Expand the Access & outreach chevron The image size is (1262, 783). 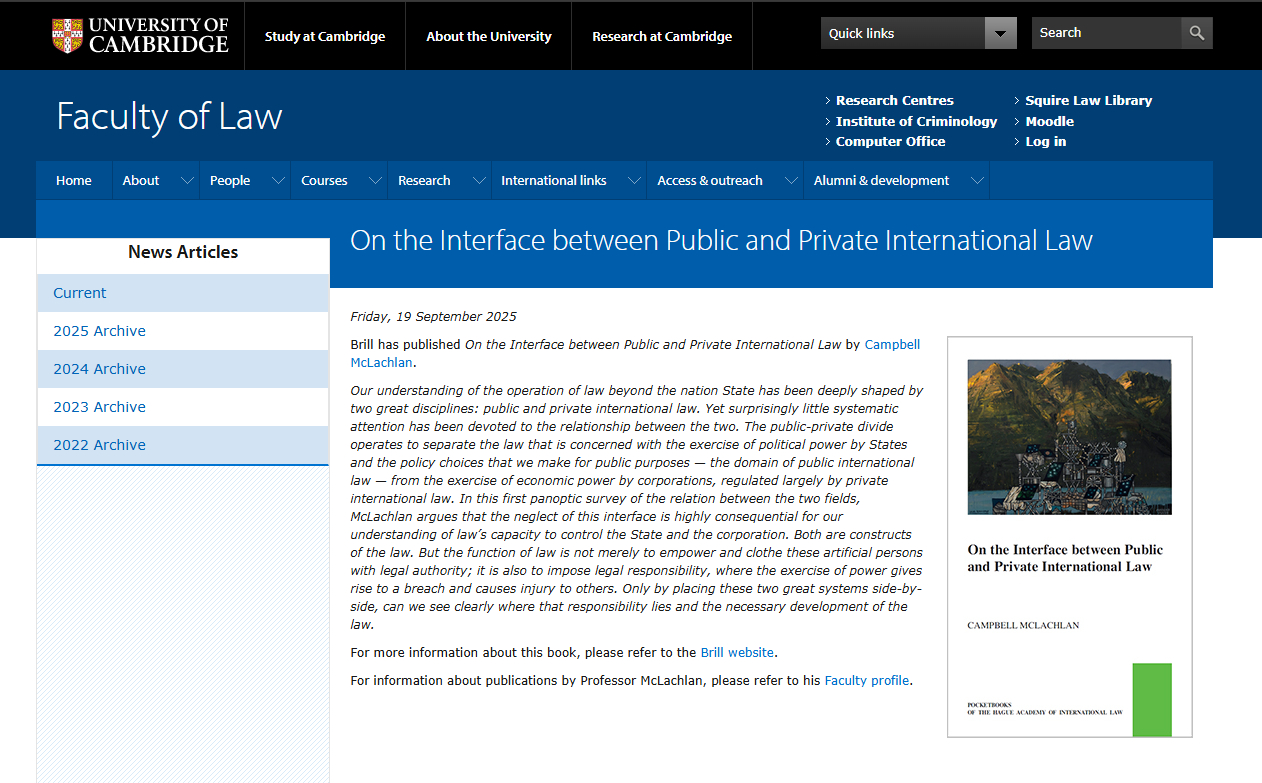[x=790, y=181]
